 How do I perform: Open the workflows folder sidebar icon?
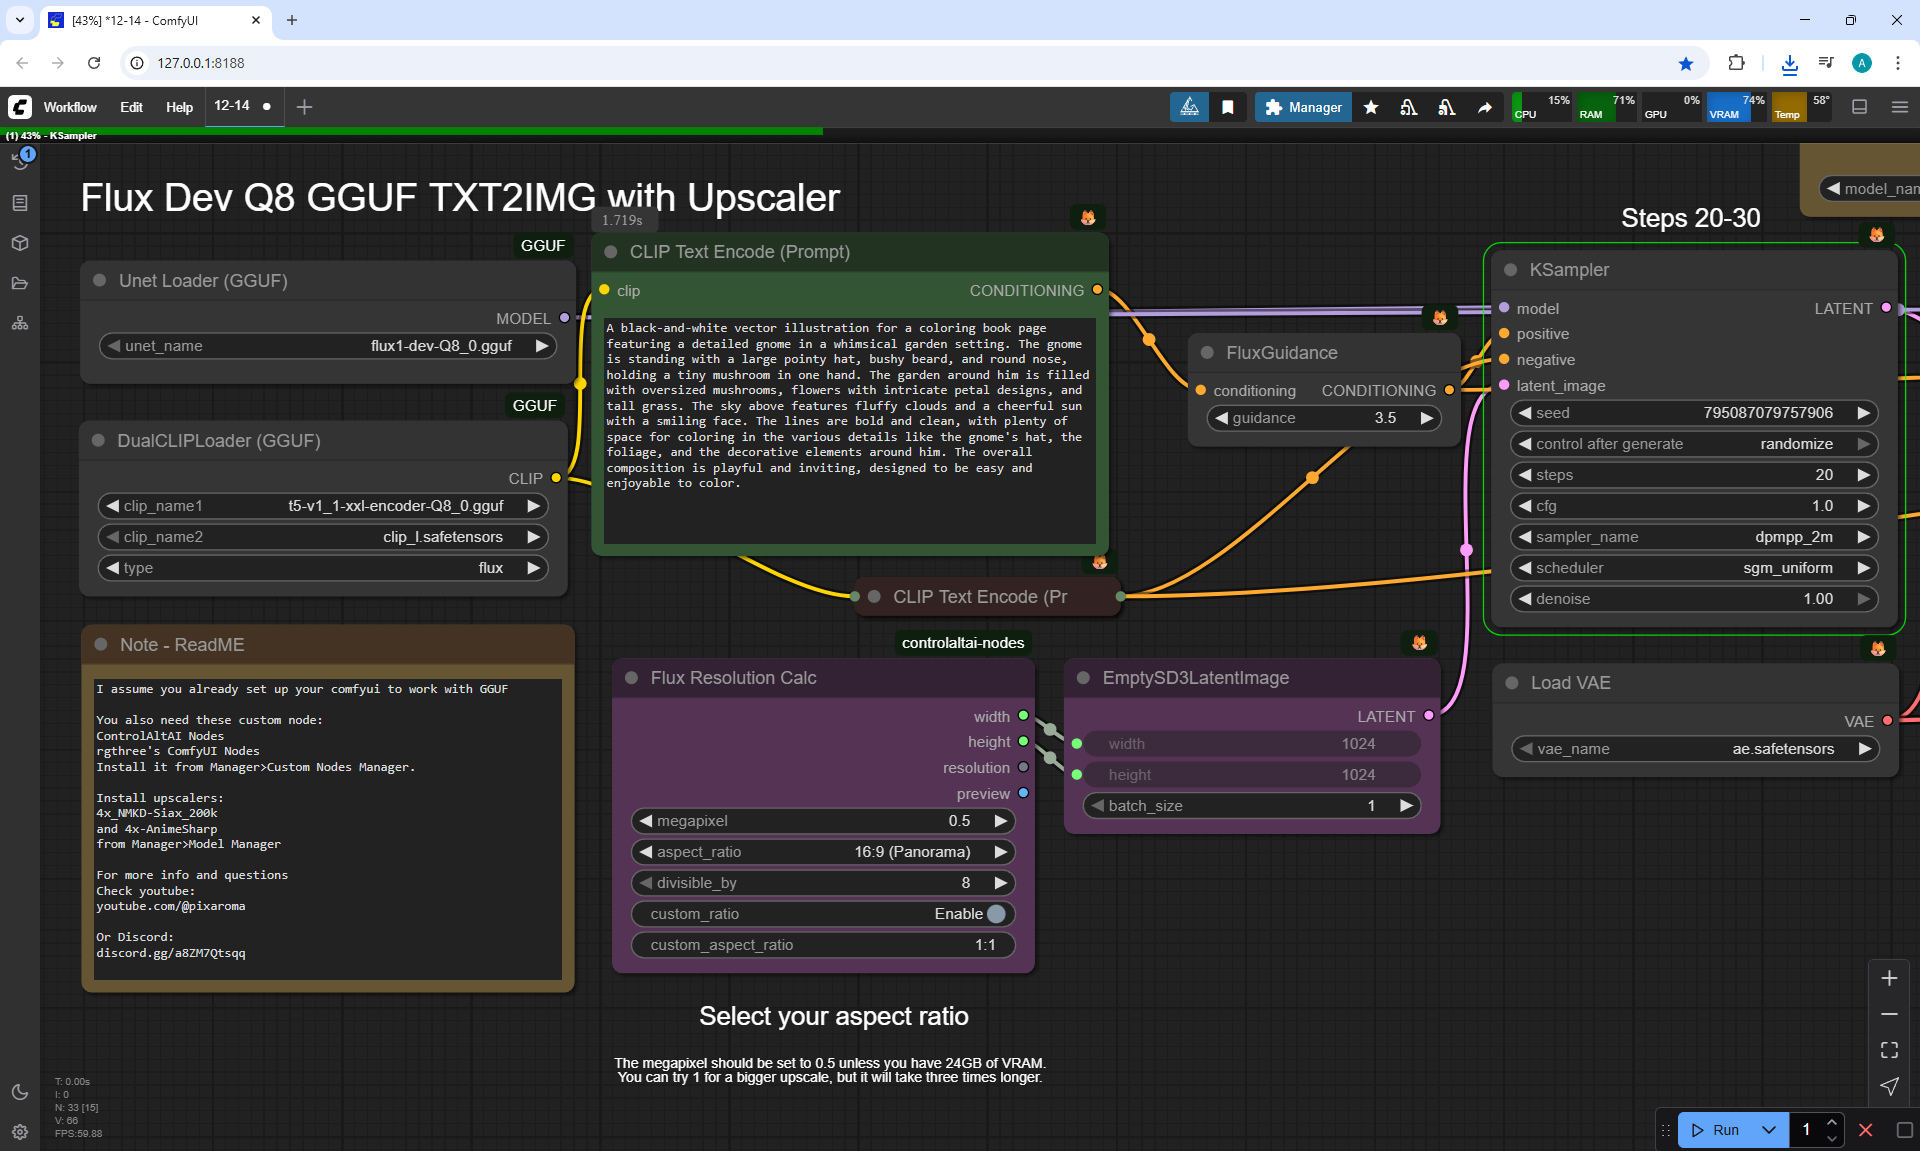click(20, 283)
